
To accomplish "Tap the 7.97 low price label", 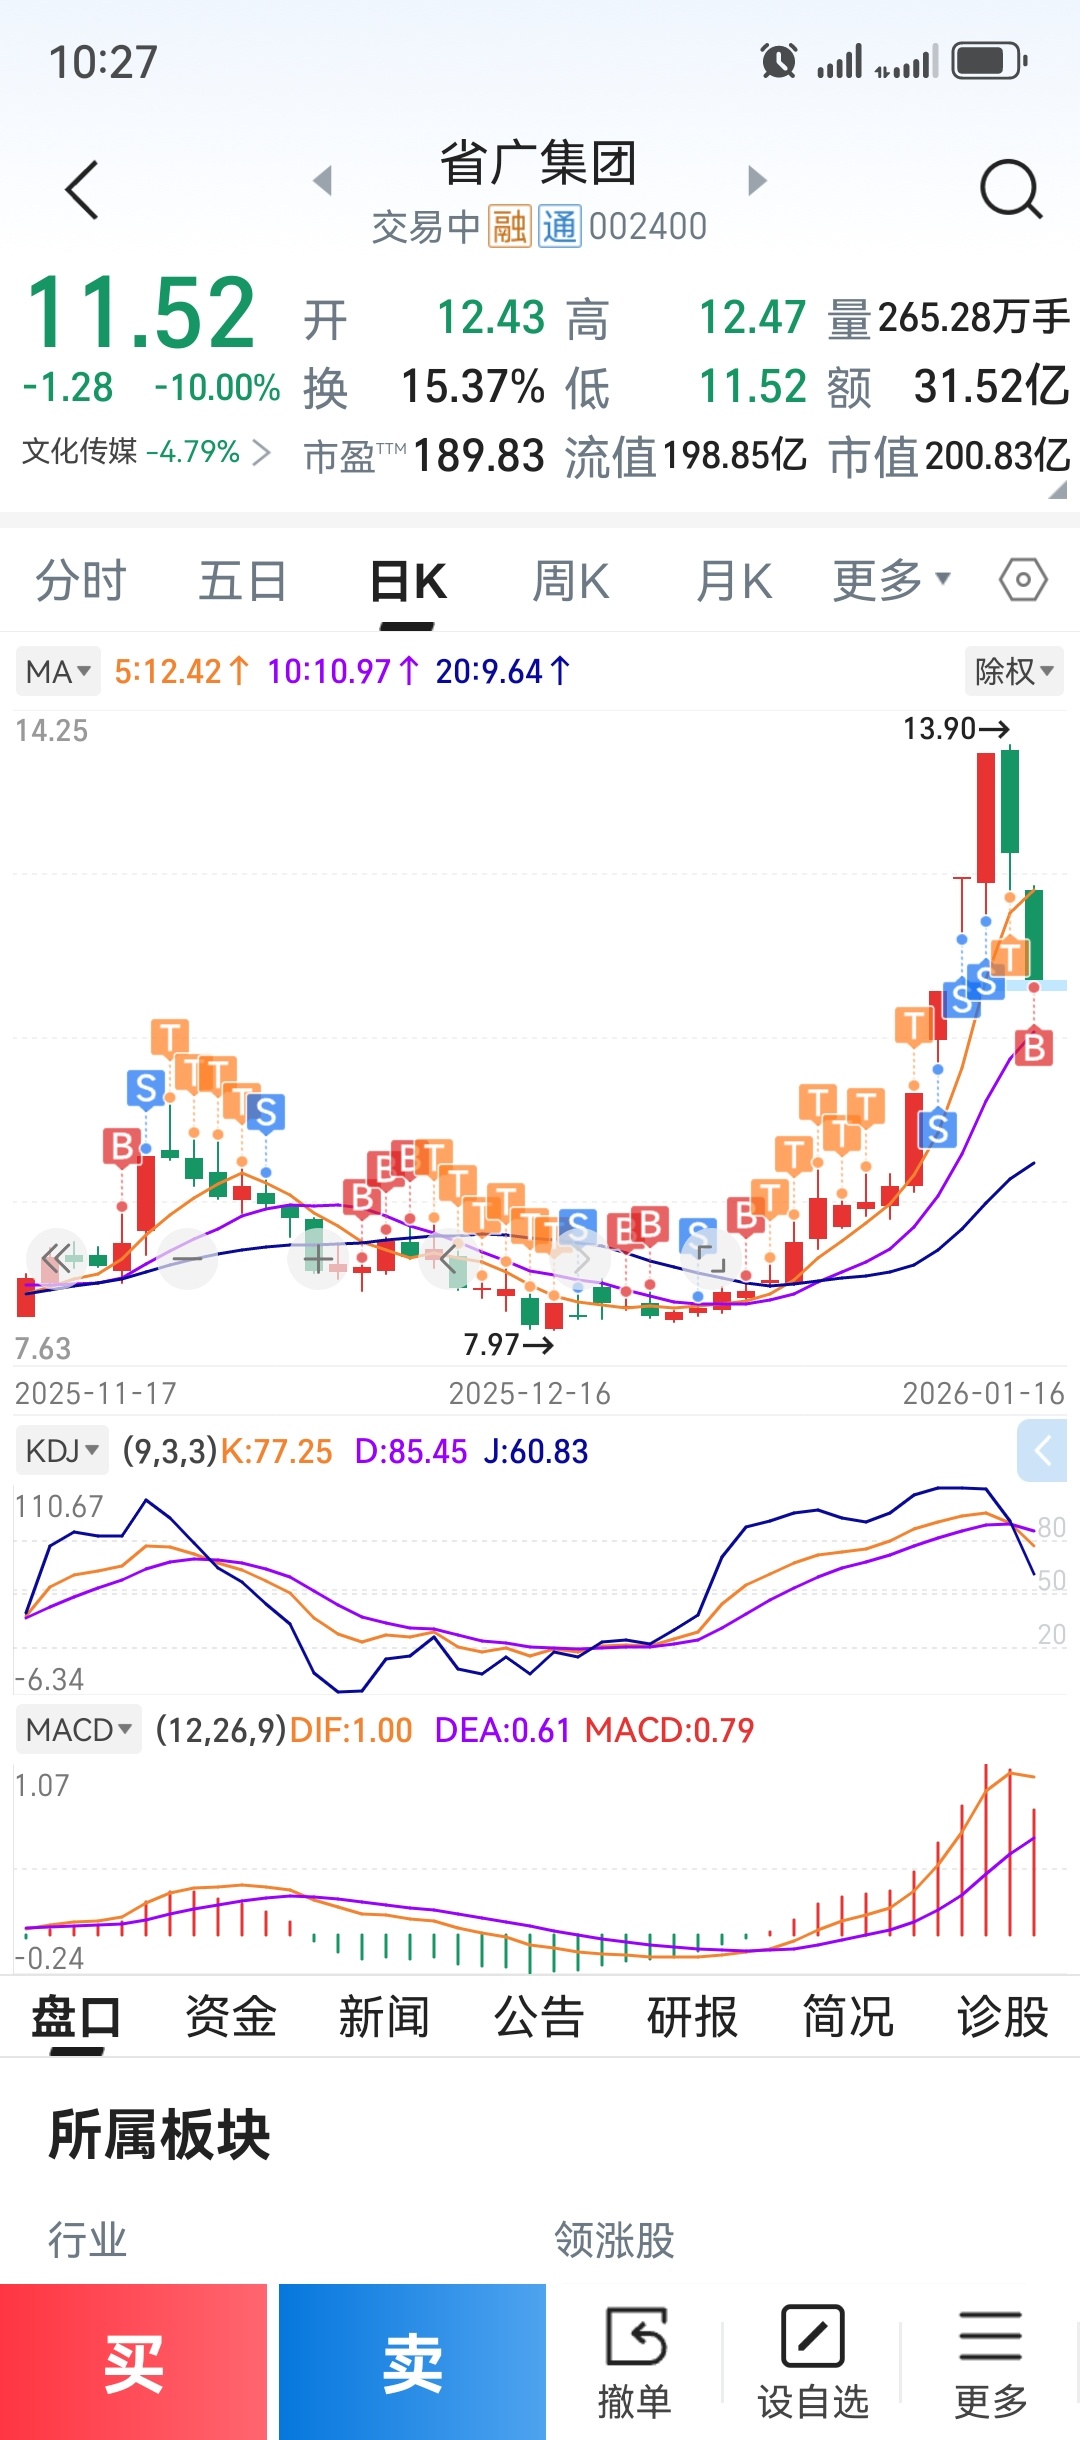I will (508, 1345).
